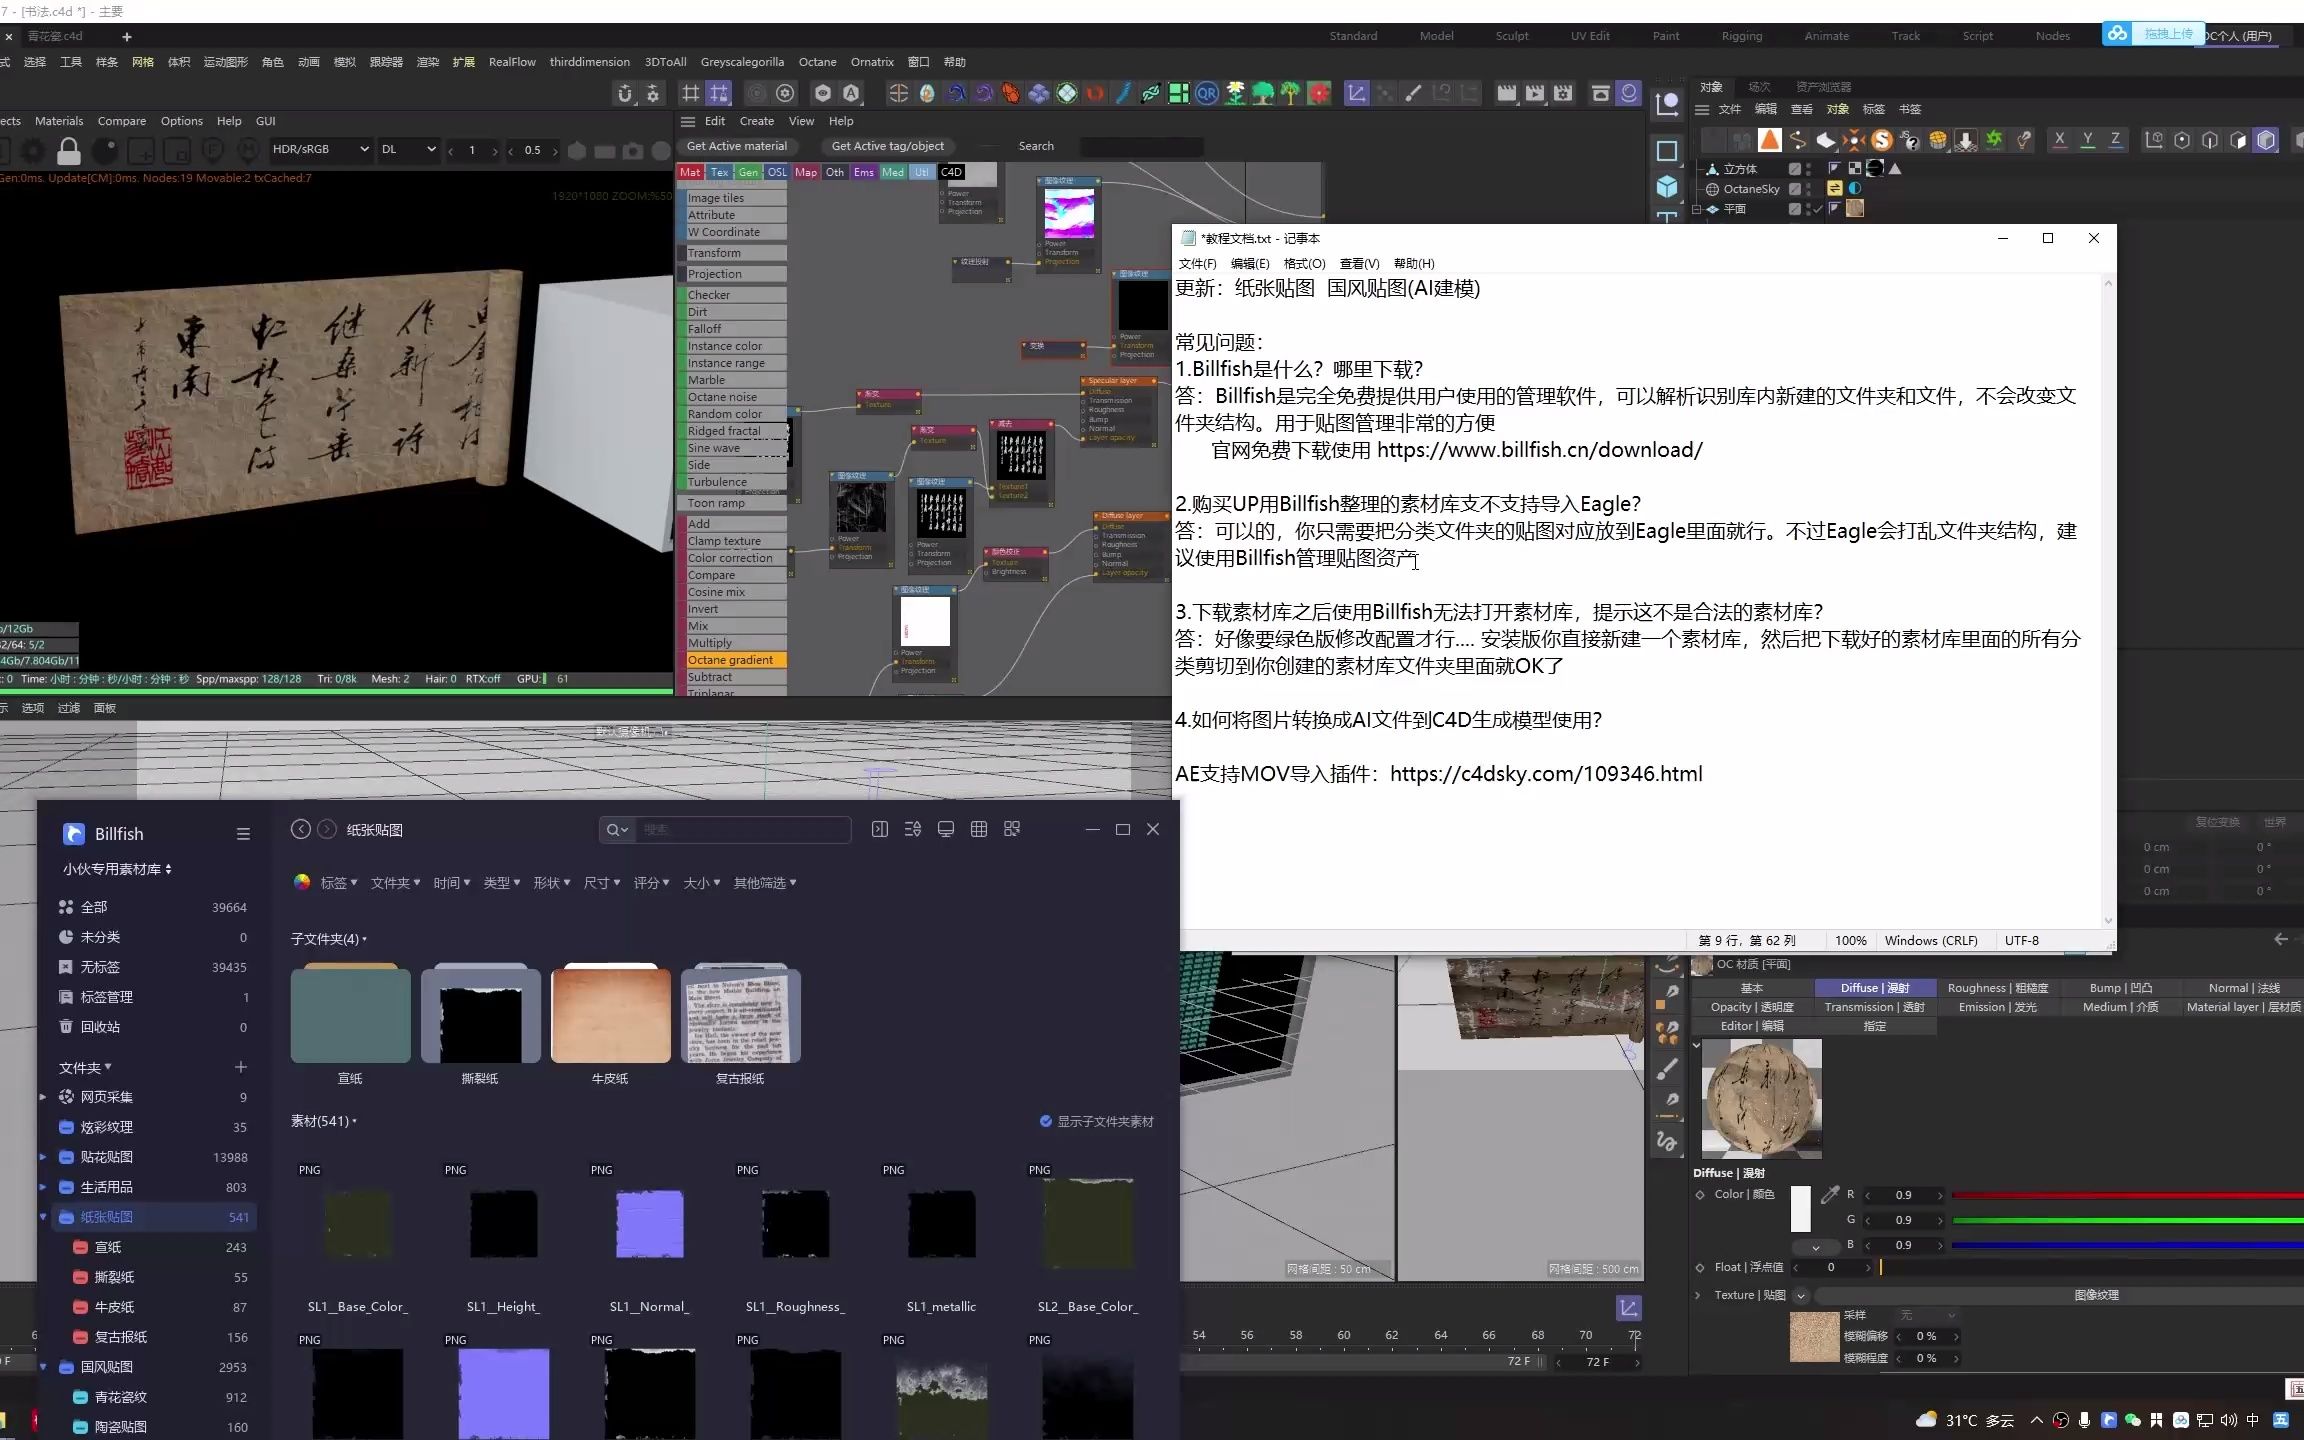Click the clapperboard render icon in toolbar
The width and height of the screenshot is (2304, 1440).
[1506, 93]
